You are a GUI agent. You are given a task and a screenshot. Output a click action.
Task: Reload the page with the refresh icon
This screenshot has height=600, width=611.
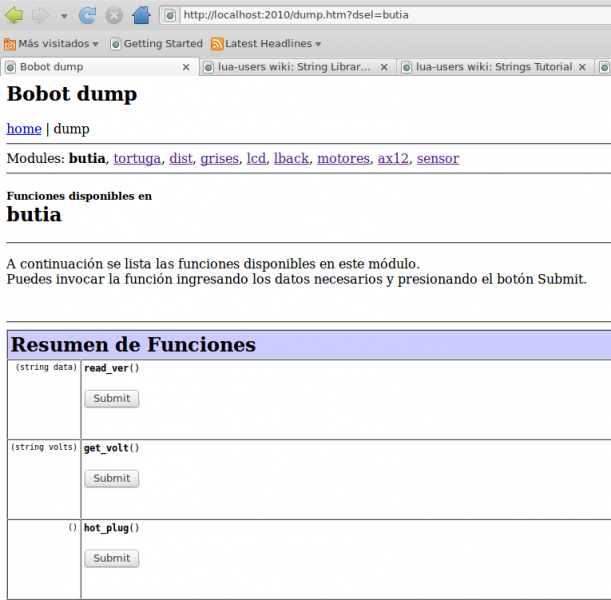pyautogui.click(x=88, y=15)
